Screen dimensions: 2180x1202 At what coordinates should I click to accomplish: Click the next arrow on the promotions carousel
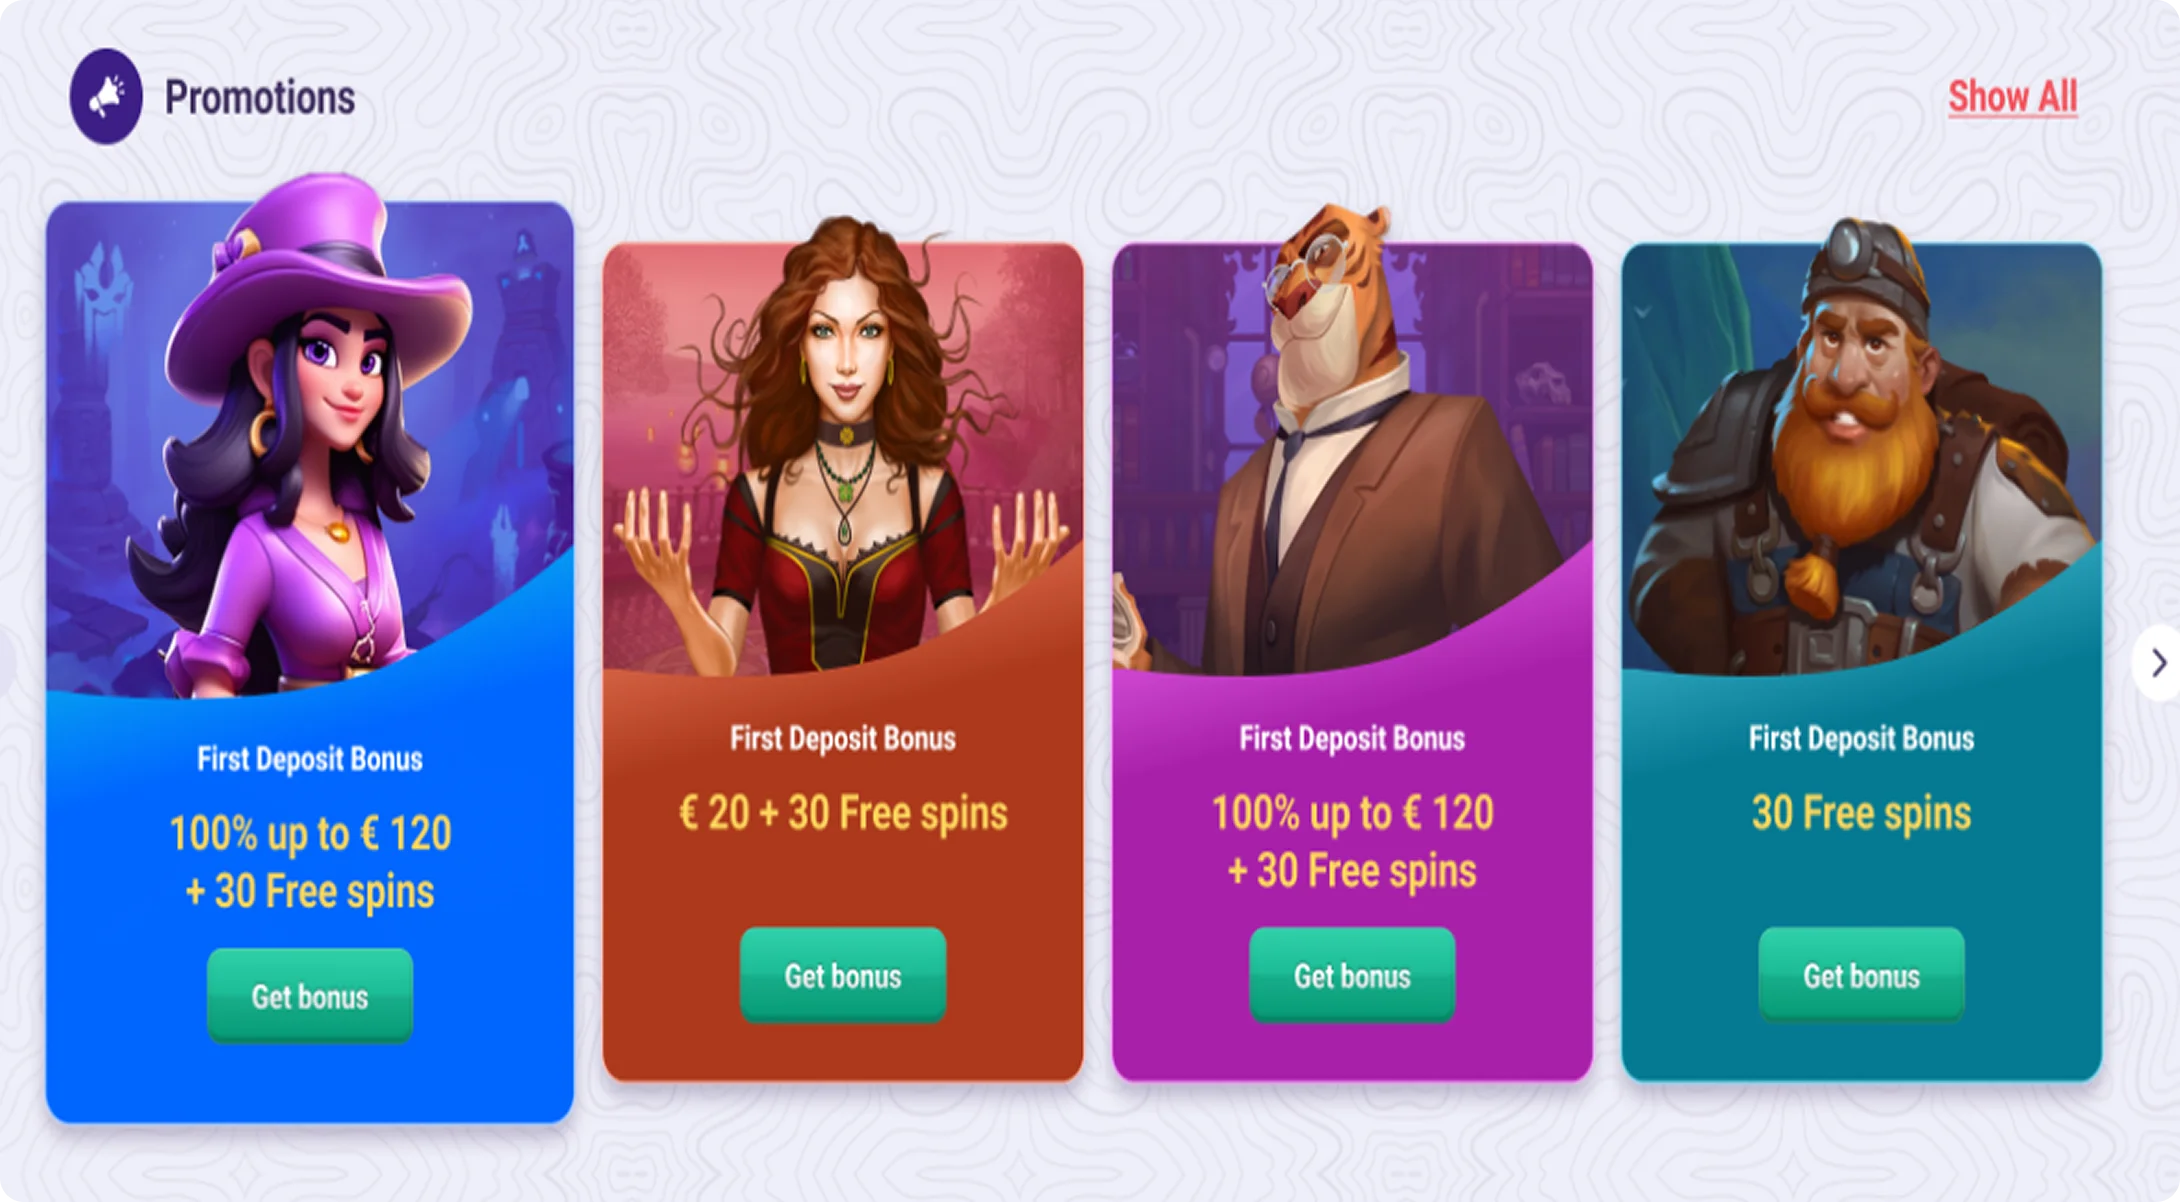(x=2157, y=662)
